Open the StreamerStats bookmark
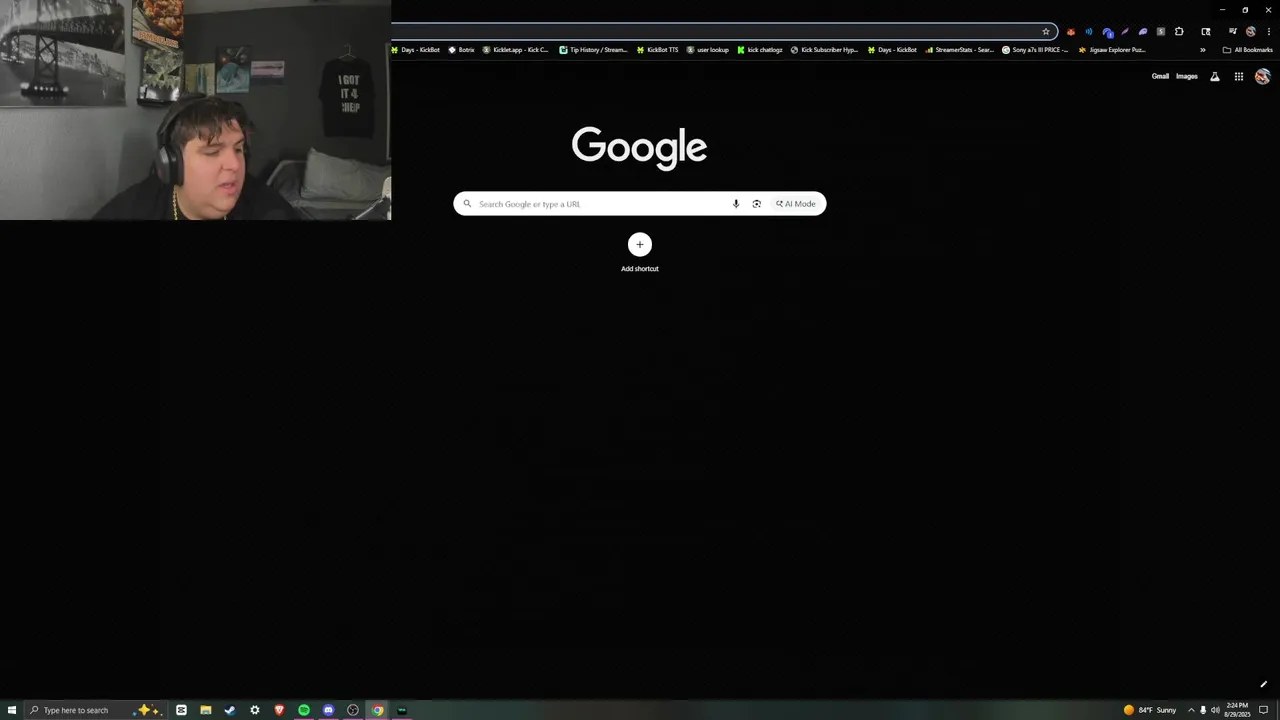 coord(960,49)
